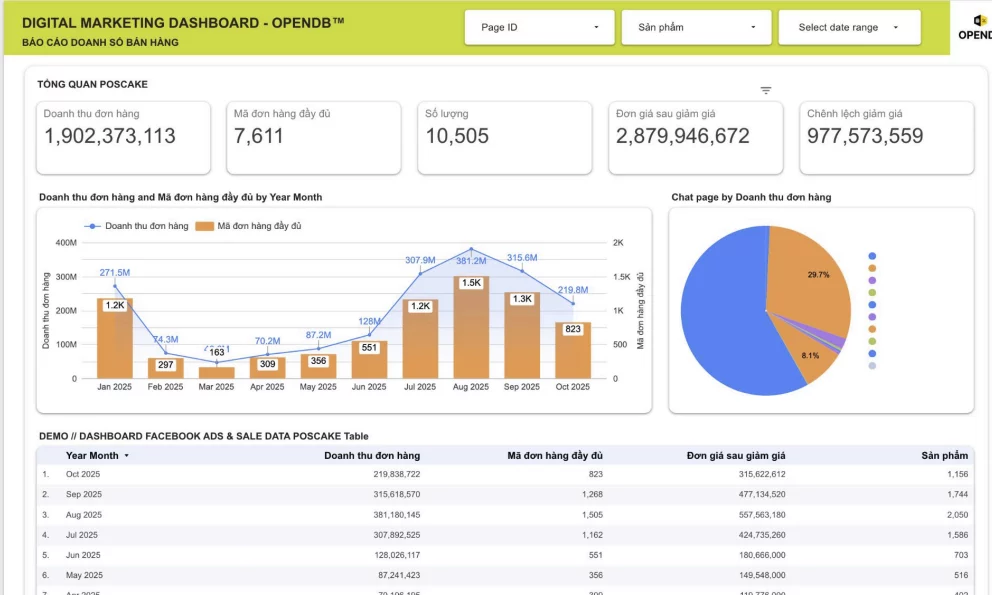Open the Page ID filter dropdown
Viewport: 992px width, 595px height.
point(539,27)
